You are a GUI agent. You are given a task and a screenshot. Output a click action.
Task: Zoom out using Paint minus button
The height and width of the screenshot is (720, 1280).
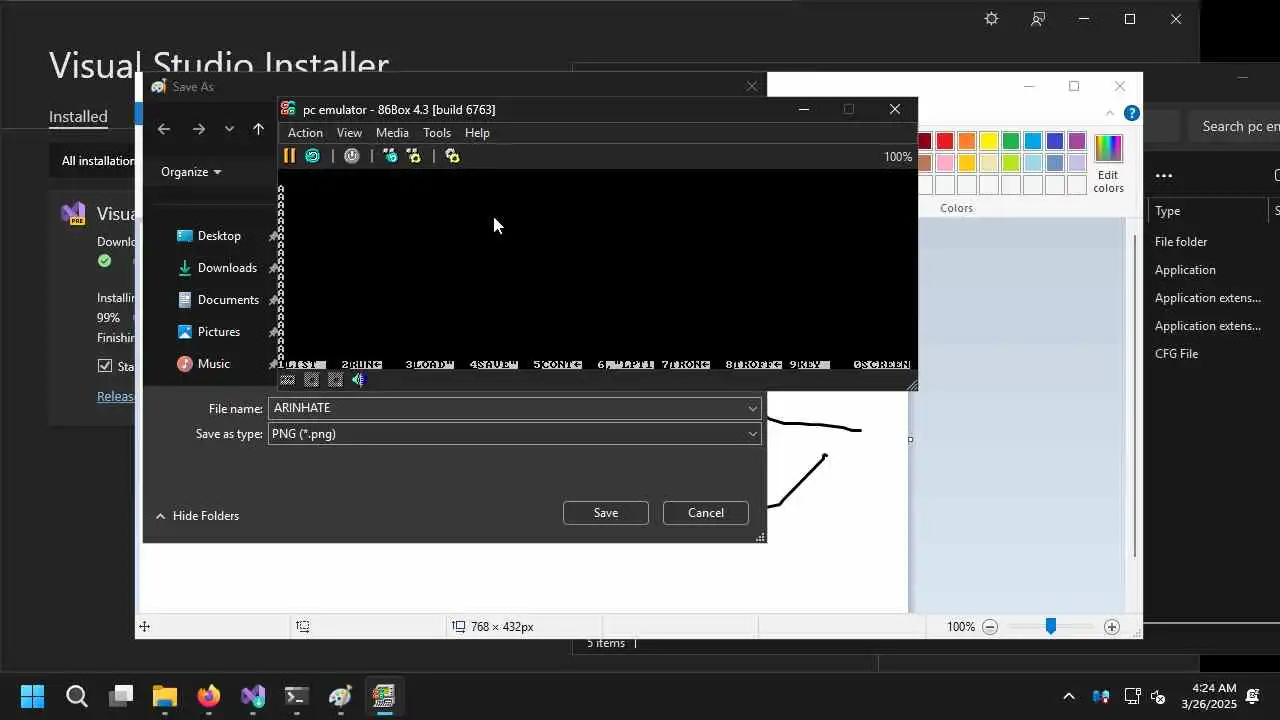990,627
